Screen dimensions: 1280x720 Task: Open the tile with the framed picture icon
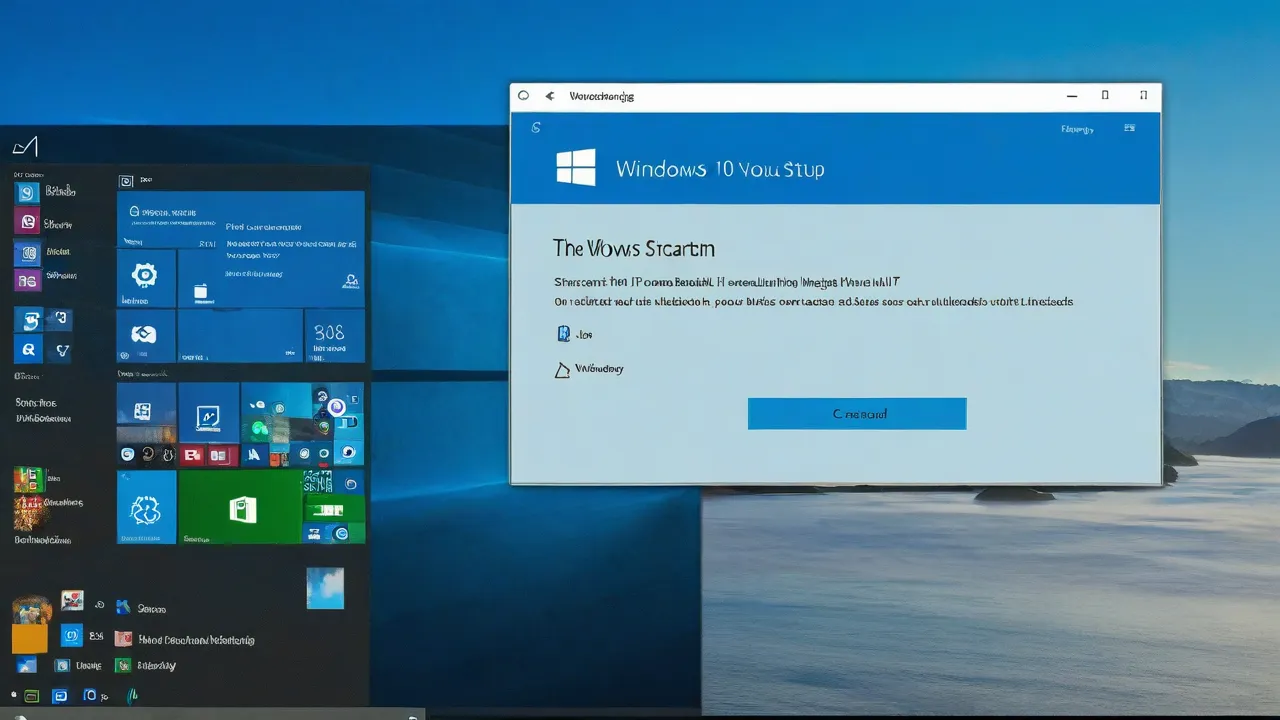[208, 412]
